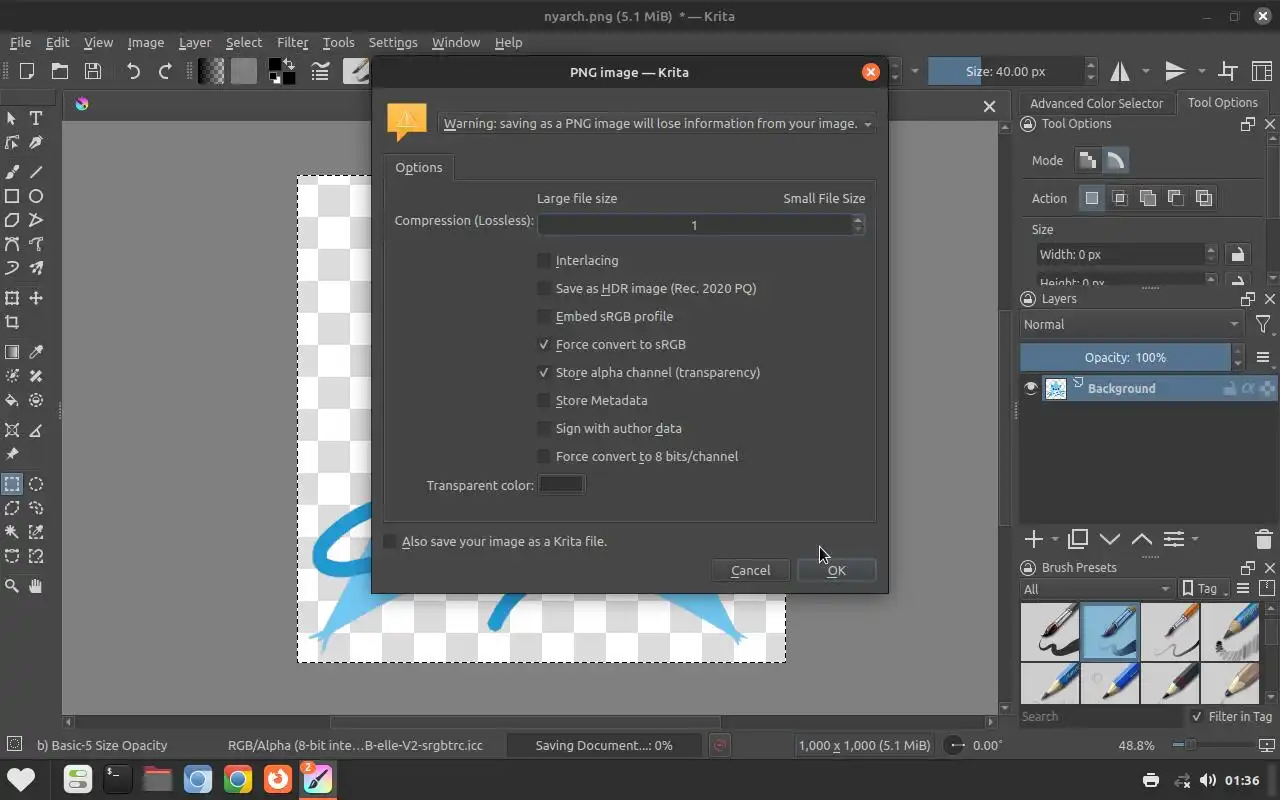This screenshot has height=800, width=1280.
Task: Open the All brush tag dropdown
Action: [x=1096, y=589]
